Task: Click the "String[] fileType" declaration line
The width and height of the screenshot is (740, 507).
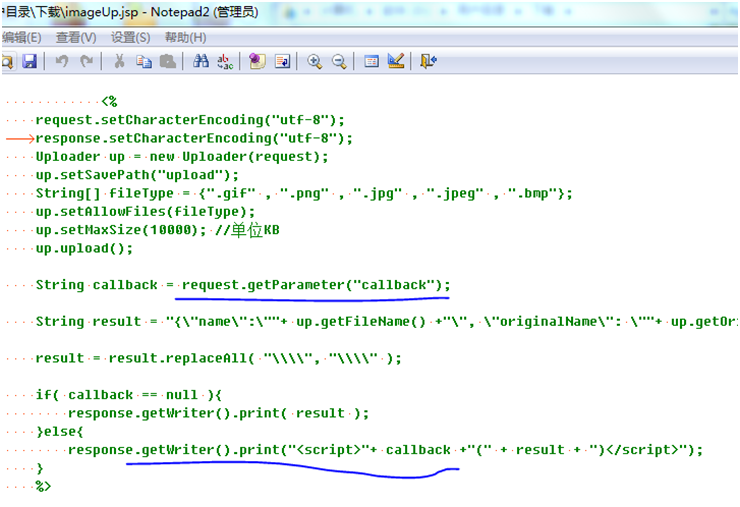Action: click(304, 194)
